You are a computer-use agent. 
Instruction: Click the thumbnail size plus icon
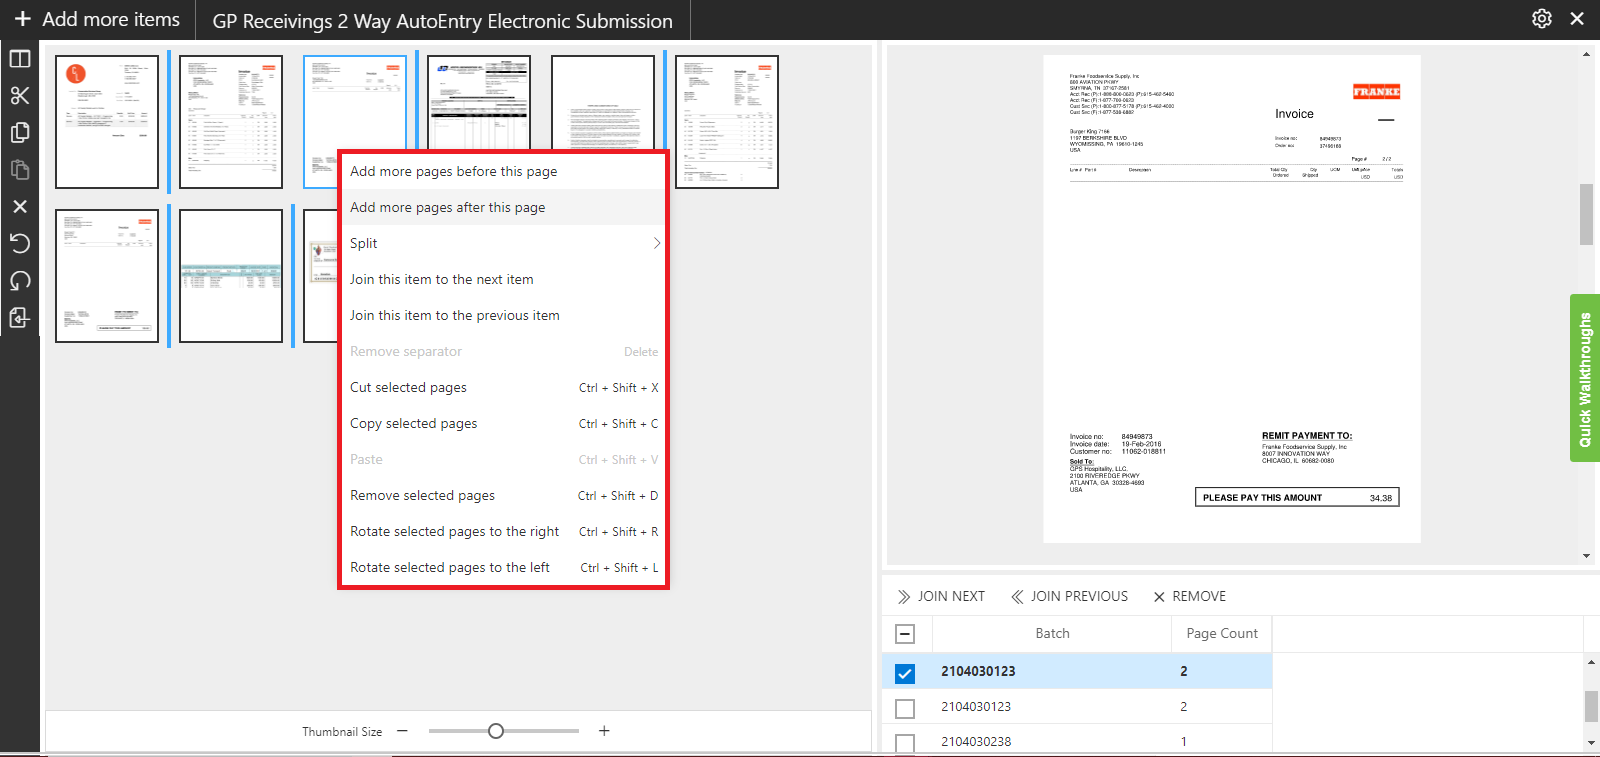[x=604, y=731]
